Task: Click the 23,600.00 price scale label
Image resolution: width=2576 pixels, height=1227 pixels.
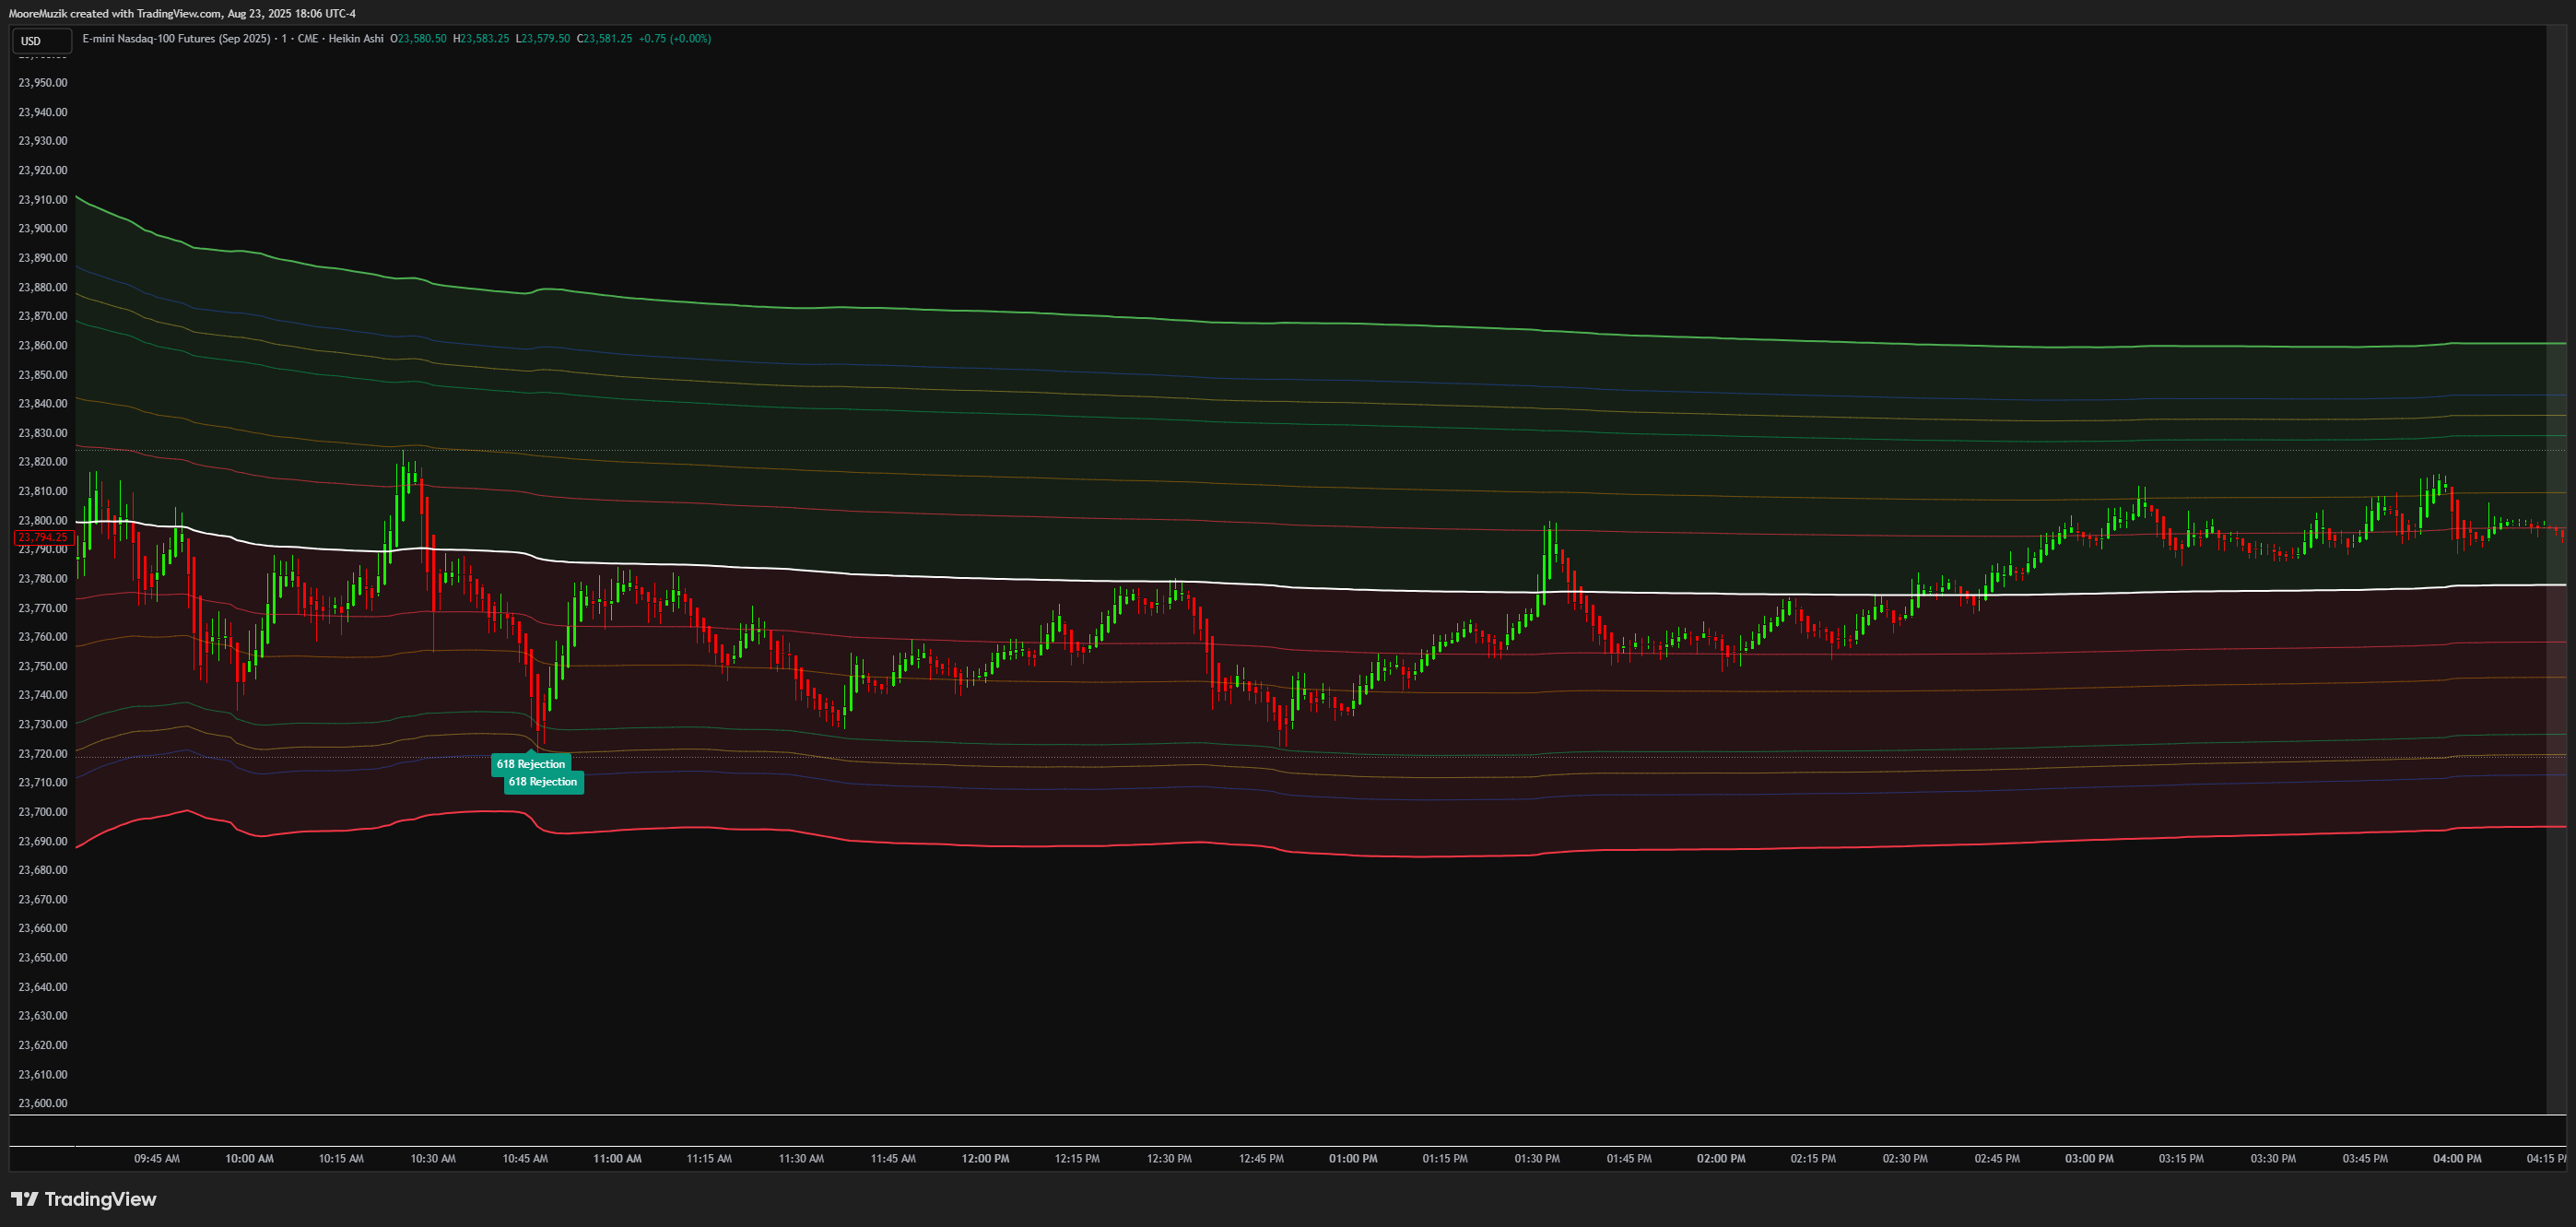Action: [x=43, y=1103]
